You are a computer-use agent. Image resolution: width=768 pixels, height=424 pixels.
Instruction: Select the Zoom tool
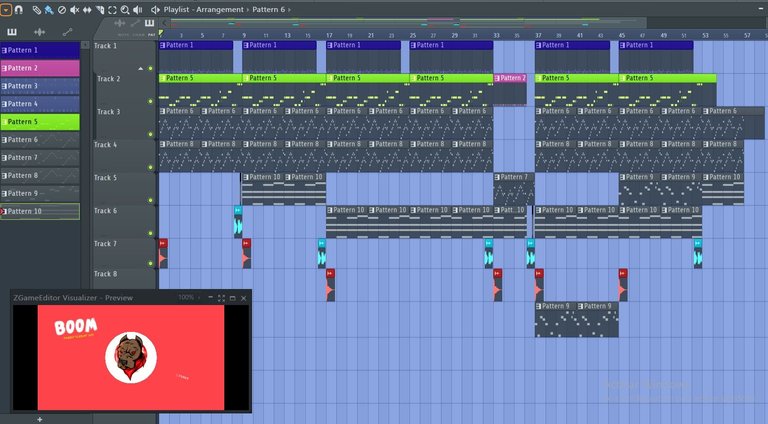coord(125,9)
